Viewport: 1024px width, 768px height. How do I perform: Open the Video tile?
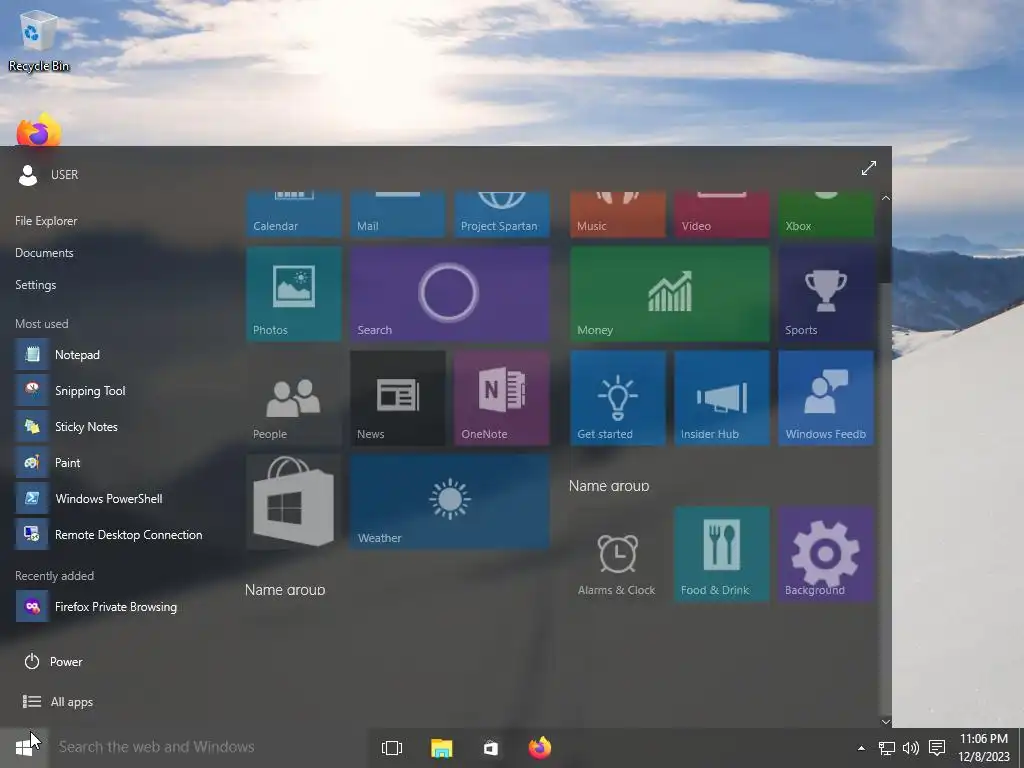(722, 214)
